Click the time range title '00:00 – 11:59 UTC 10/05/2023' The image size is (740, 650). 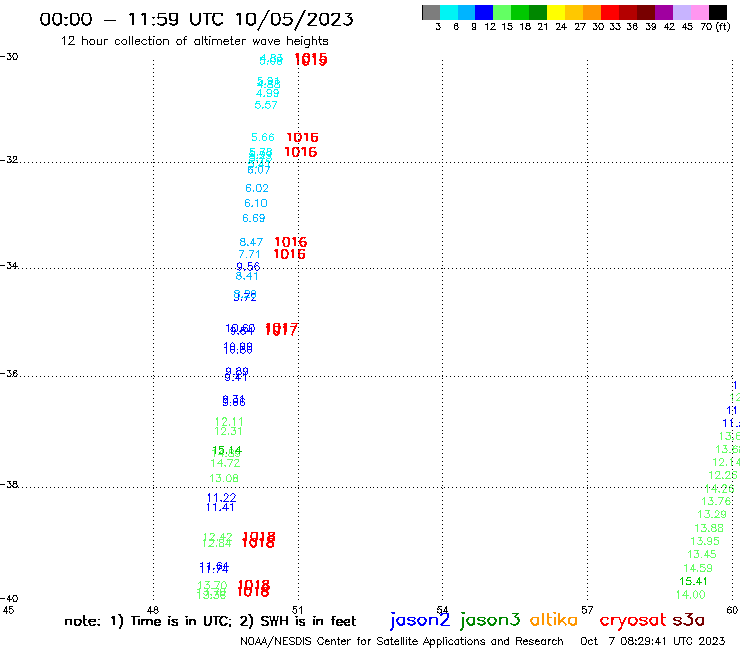click(196, 19)
